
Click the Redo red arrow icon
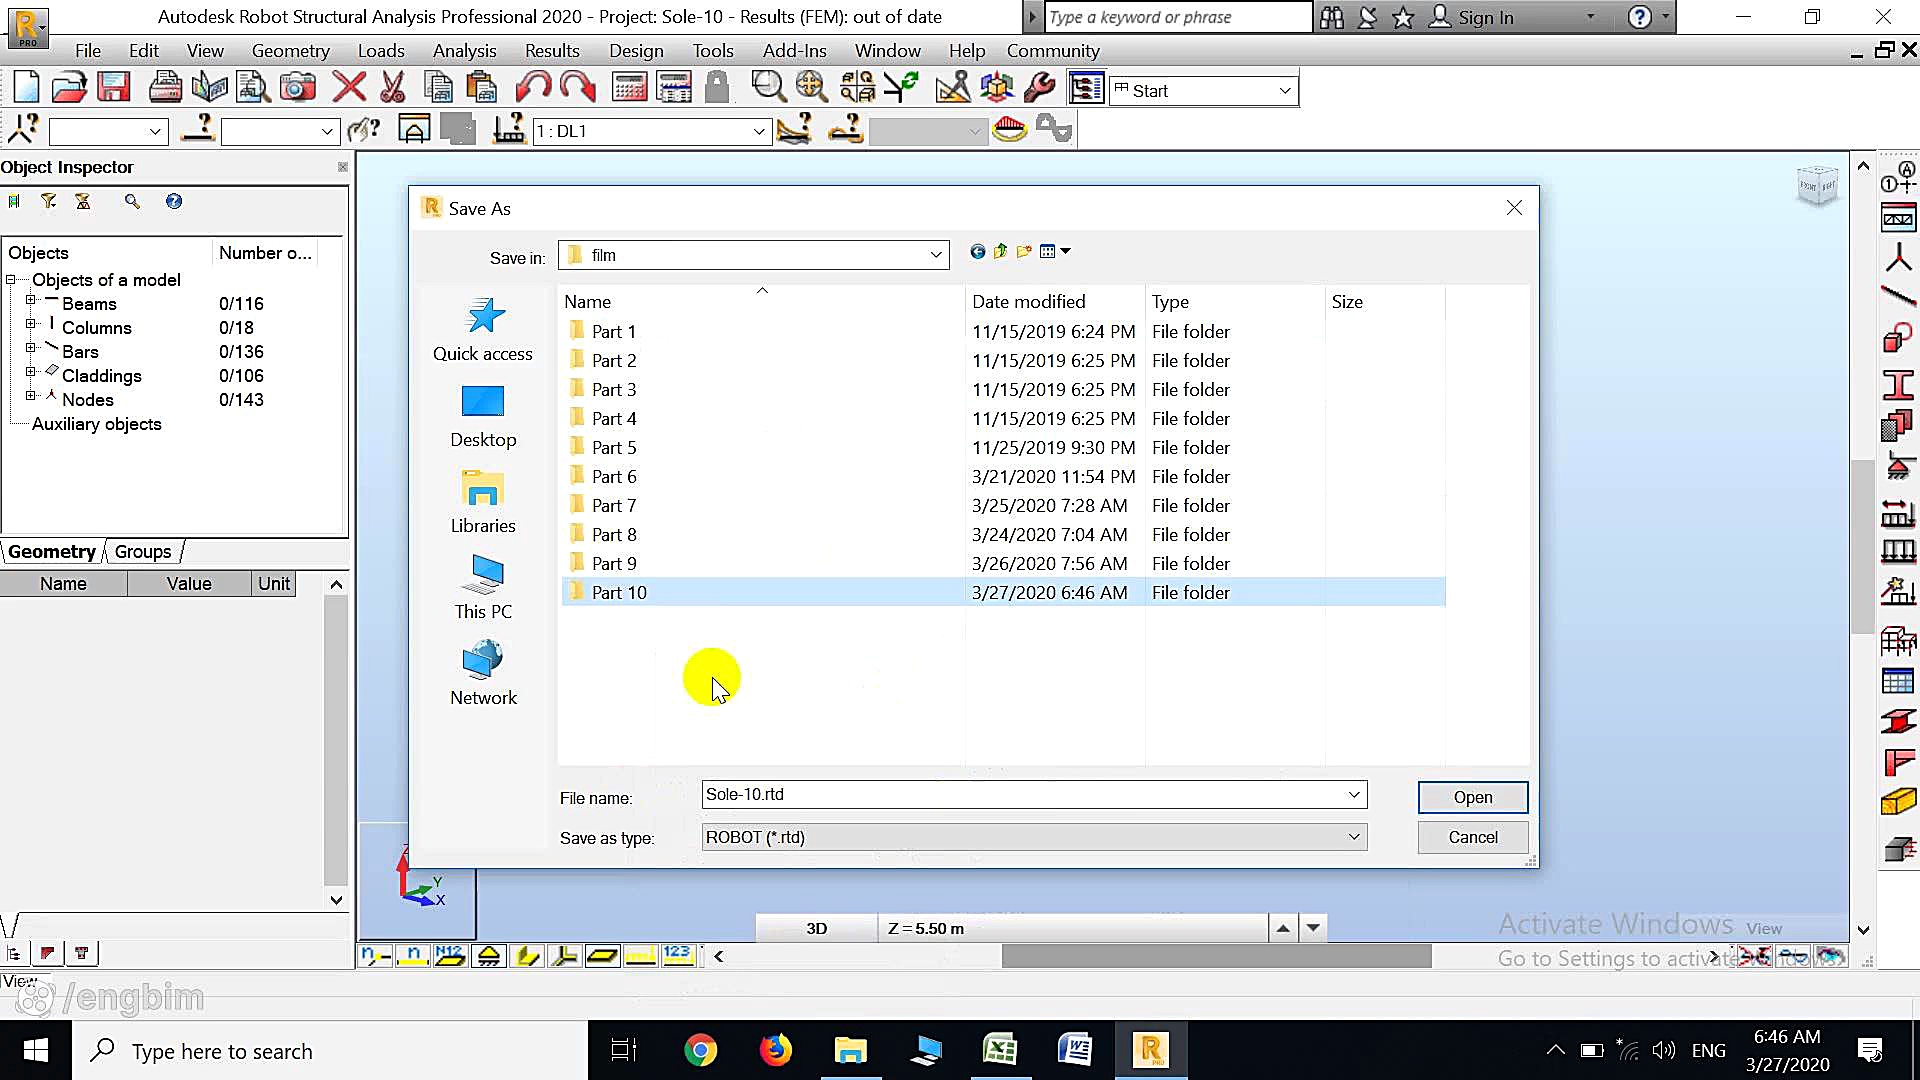click(578, 89)
